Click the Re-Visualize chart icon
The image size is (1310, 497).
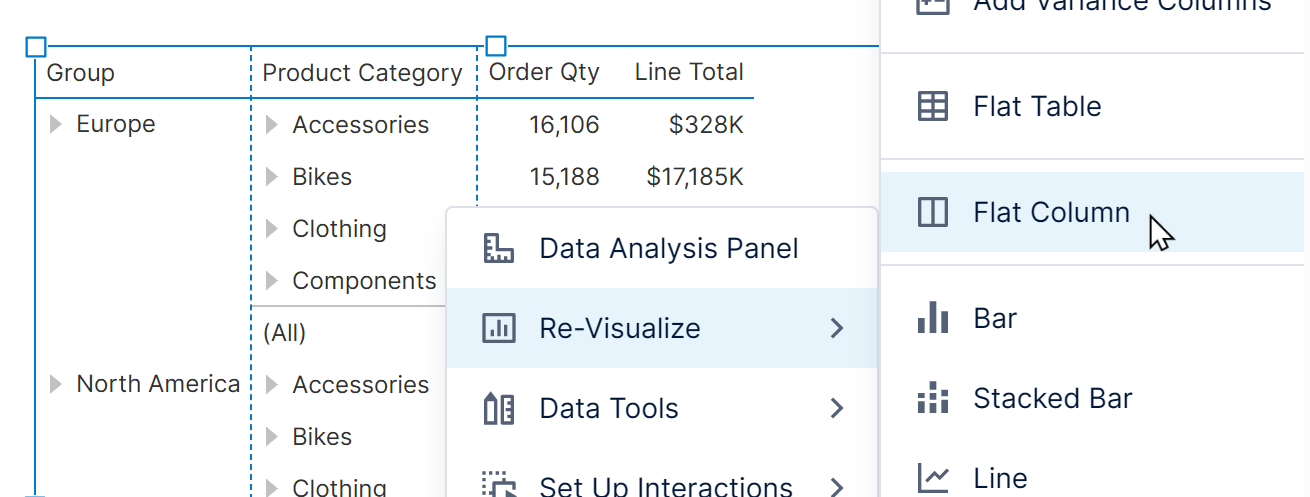(x=498, y=328)
